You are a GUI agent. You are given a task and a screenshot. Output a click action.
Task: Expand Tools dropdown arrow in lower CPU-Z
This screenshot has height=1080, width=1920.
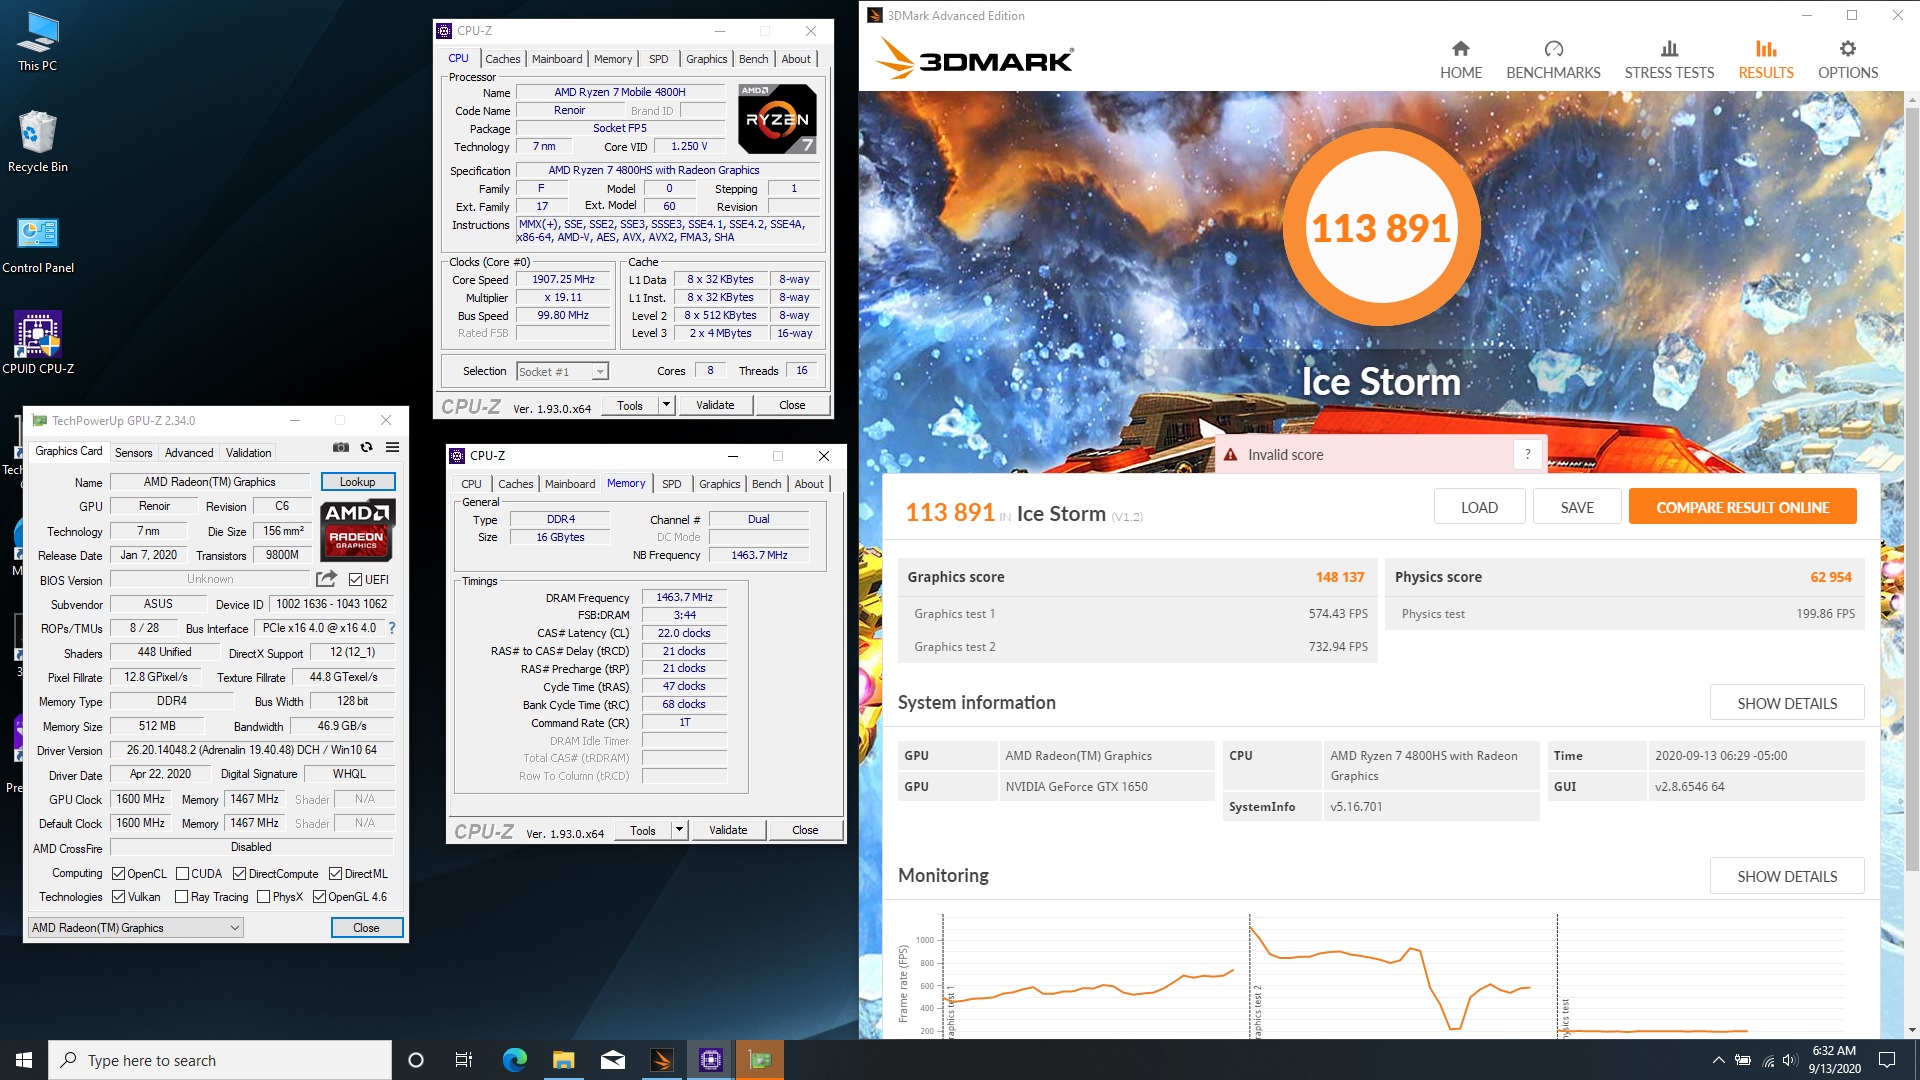click(679, 830)
